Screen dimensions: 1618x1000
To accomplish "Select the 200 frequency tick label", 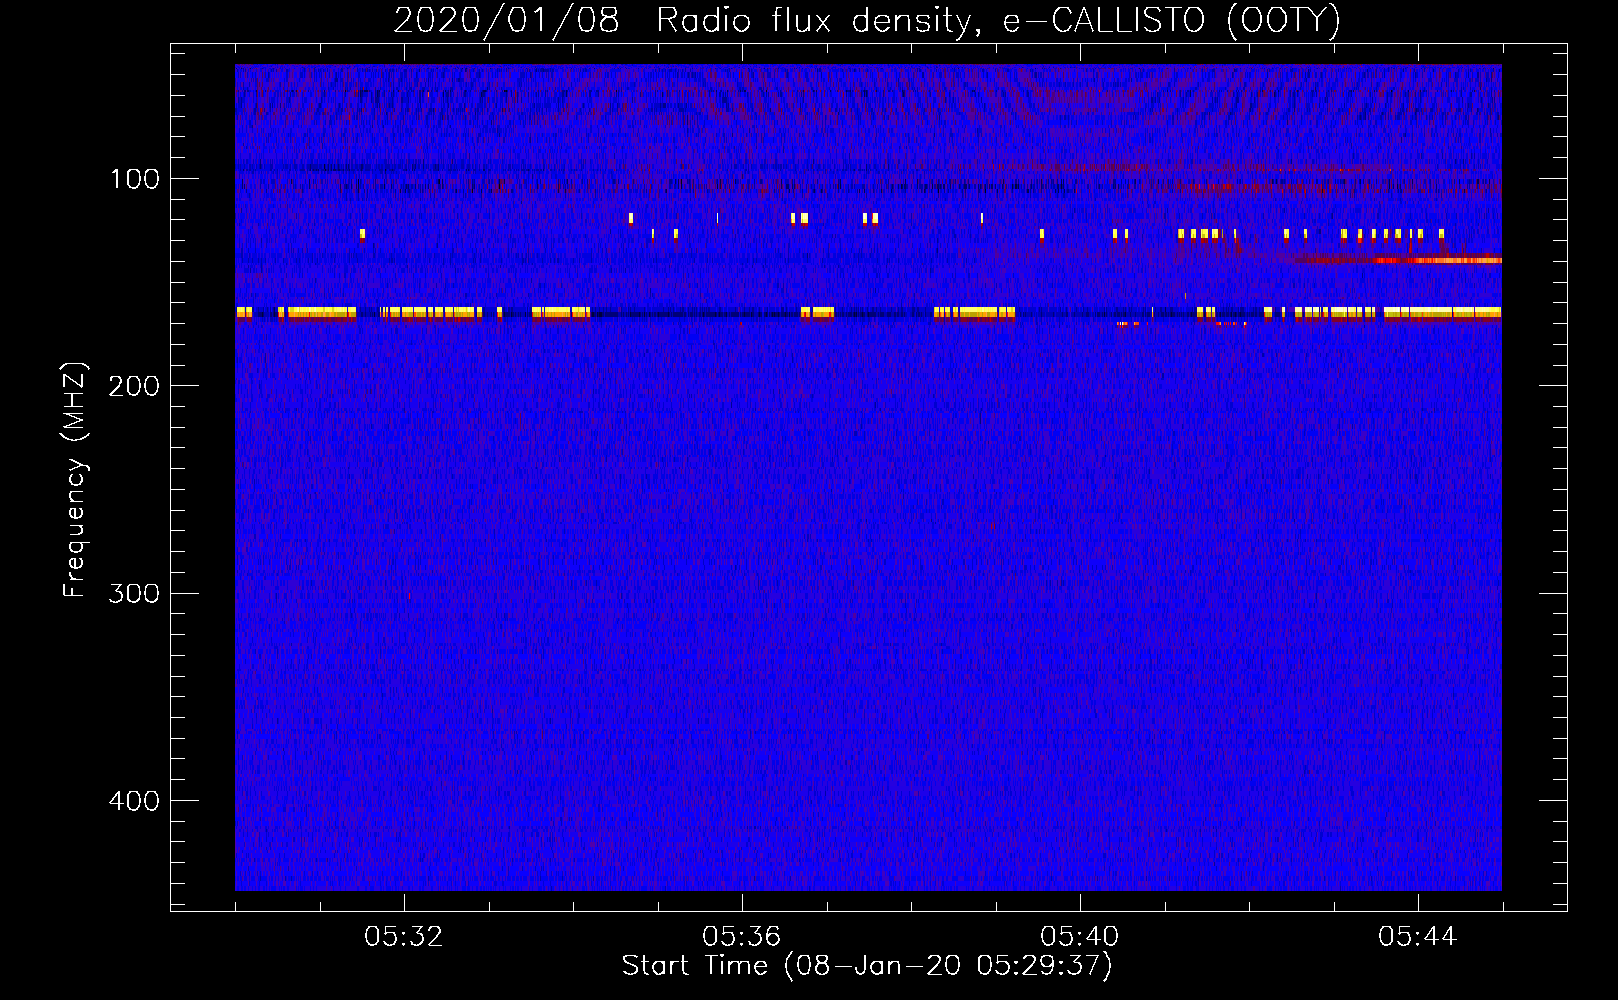I will 134,386.
